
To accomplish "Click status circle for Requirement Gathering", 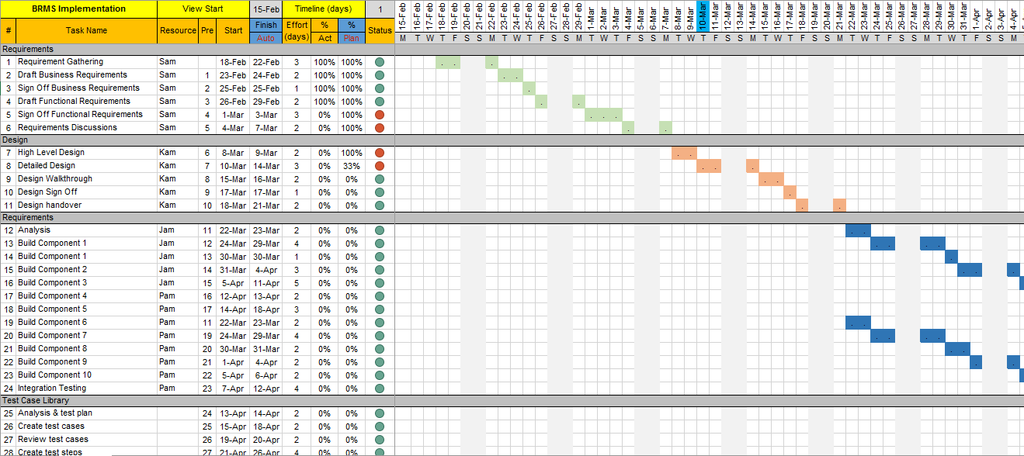I will coord(379,62).
